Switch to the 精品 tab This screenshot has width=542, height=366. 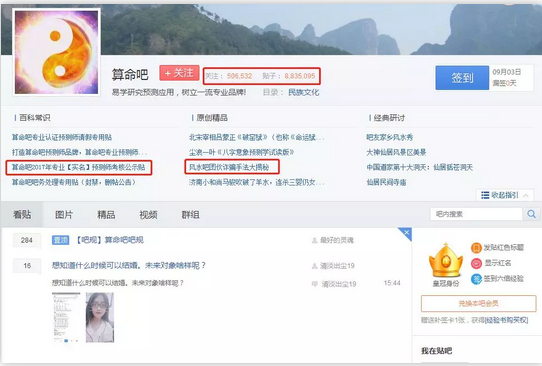pyautogui.click(x=106, y=215)
